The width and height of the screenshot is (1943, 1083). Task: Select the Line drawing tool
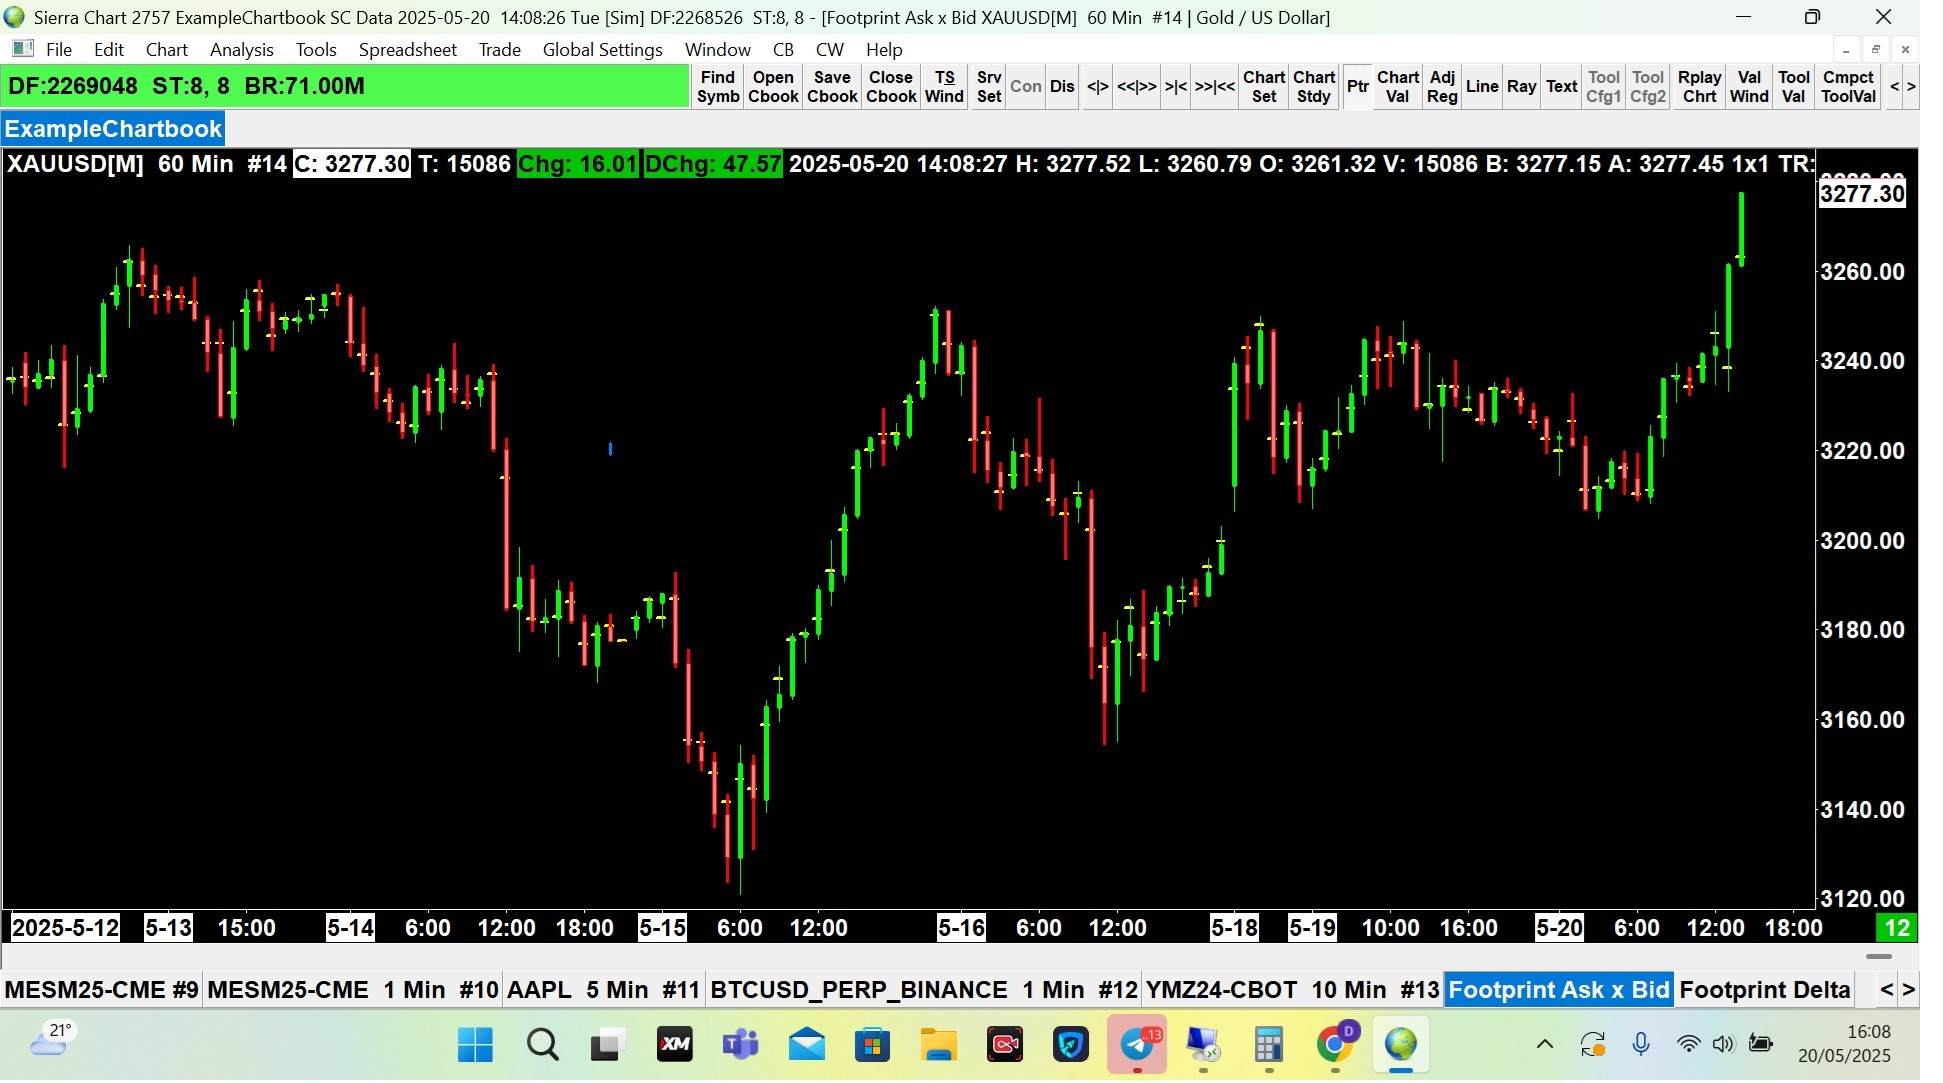(1481, 87)
